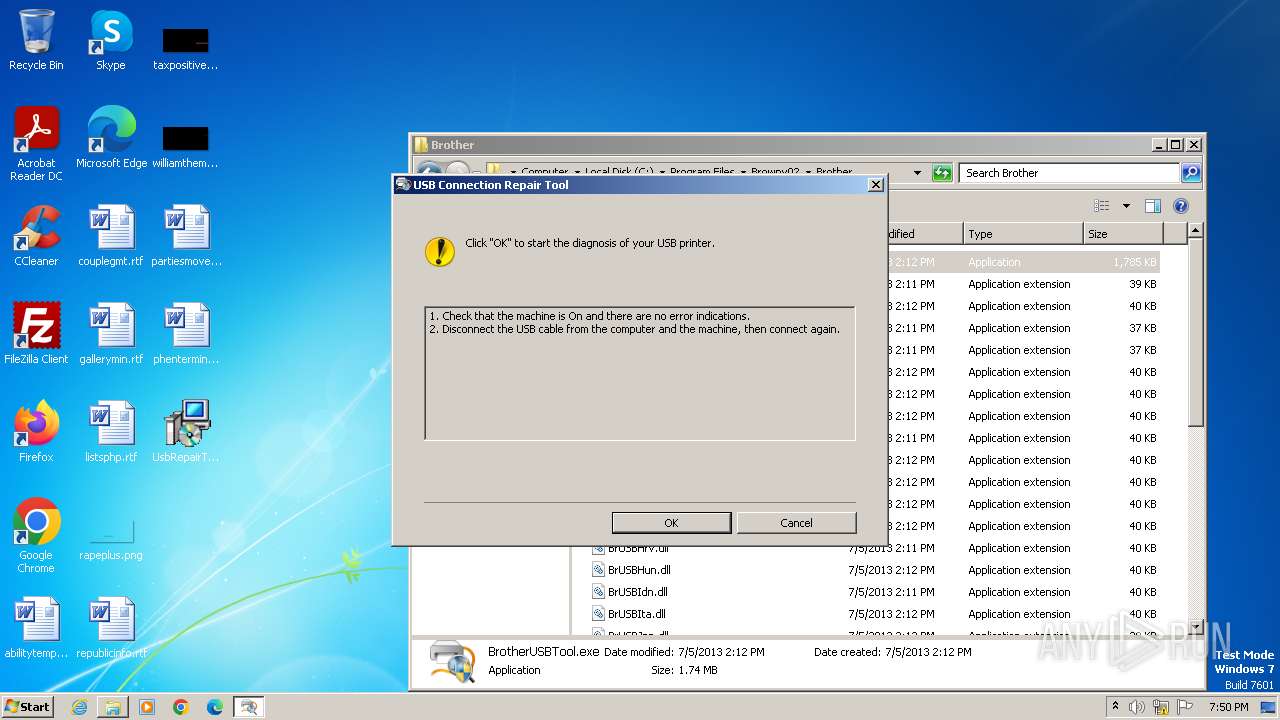Click the scrollbar up arrow in file list

click(x=1194, y=231)
